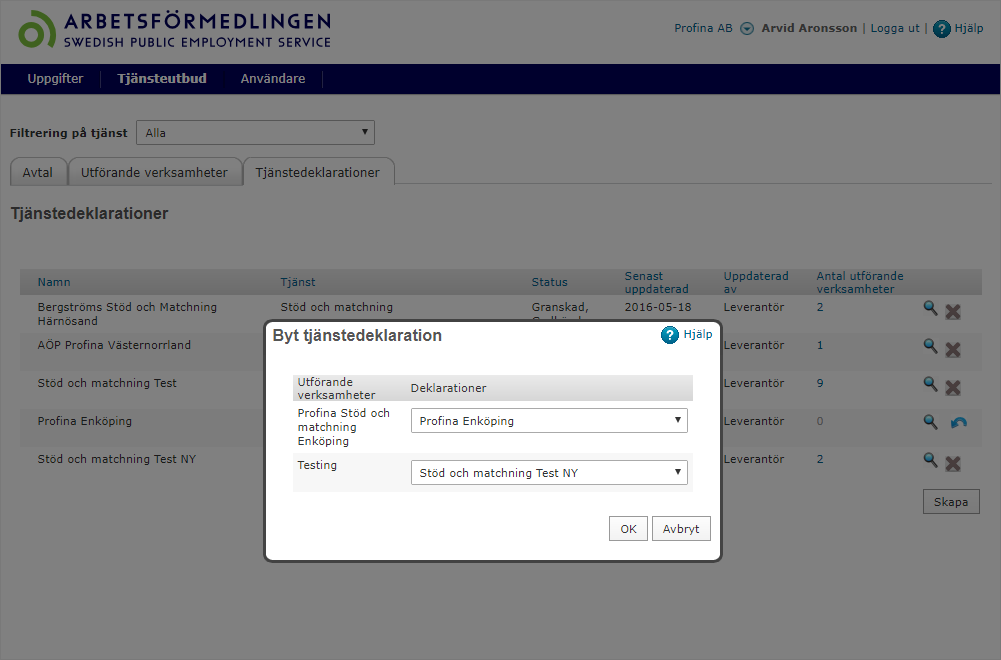Click the magnifier icon for Bergströms row
Screen dimensions: 1001x660
(x=930, y=309)
